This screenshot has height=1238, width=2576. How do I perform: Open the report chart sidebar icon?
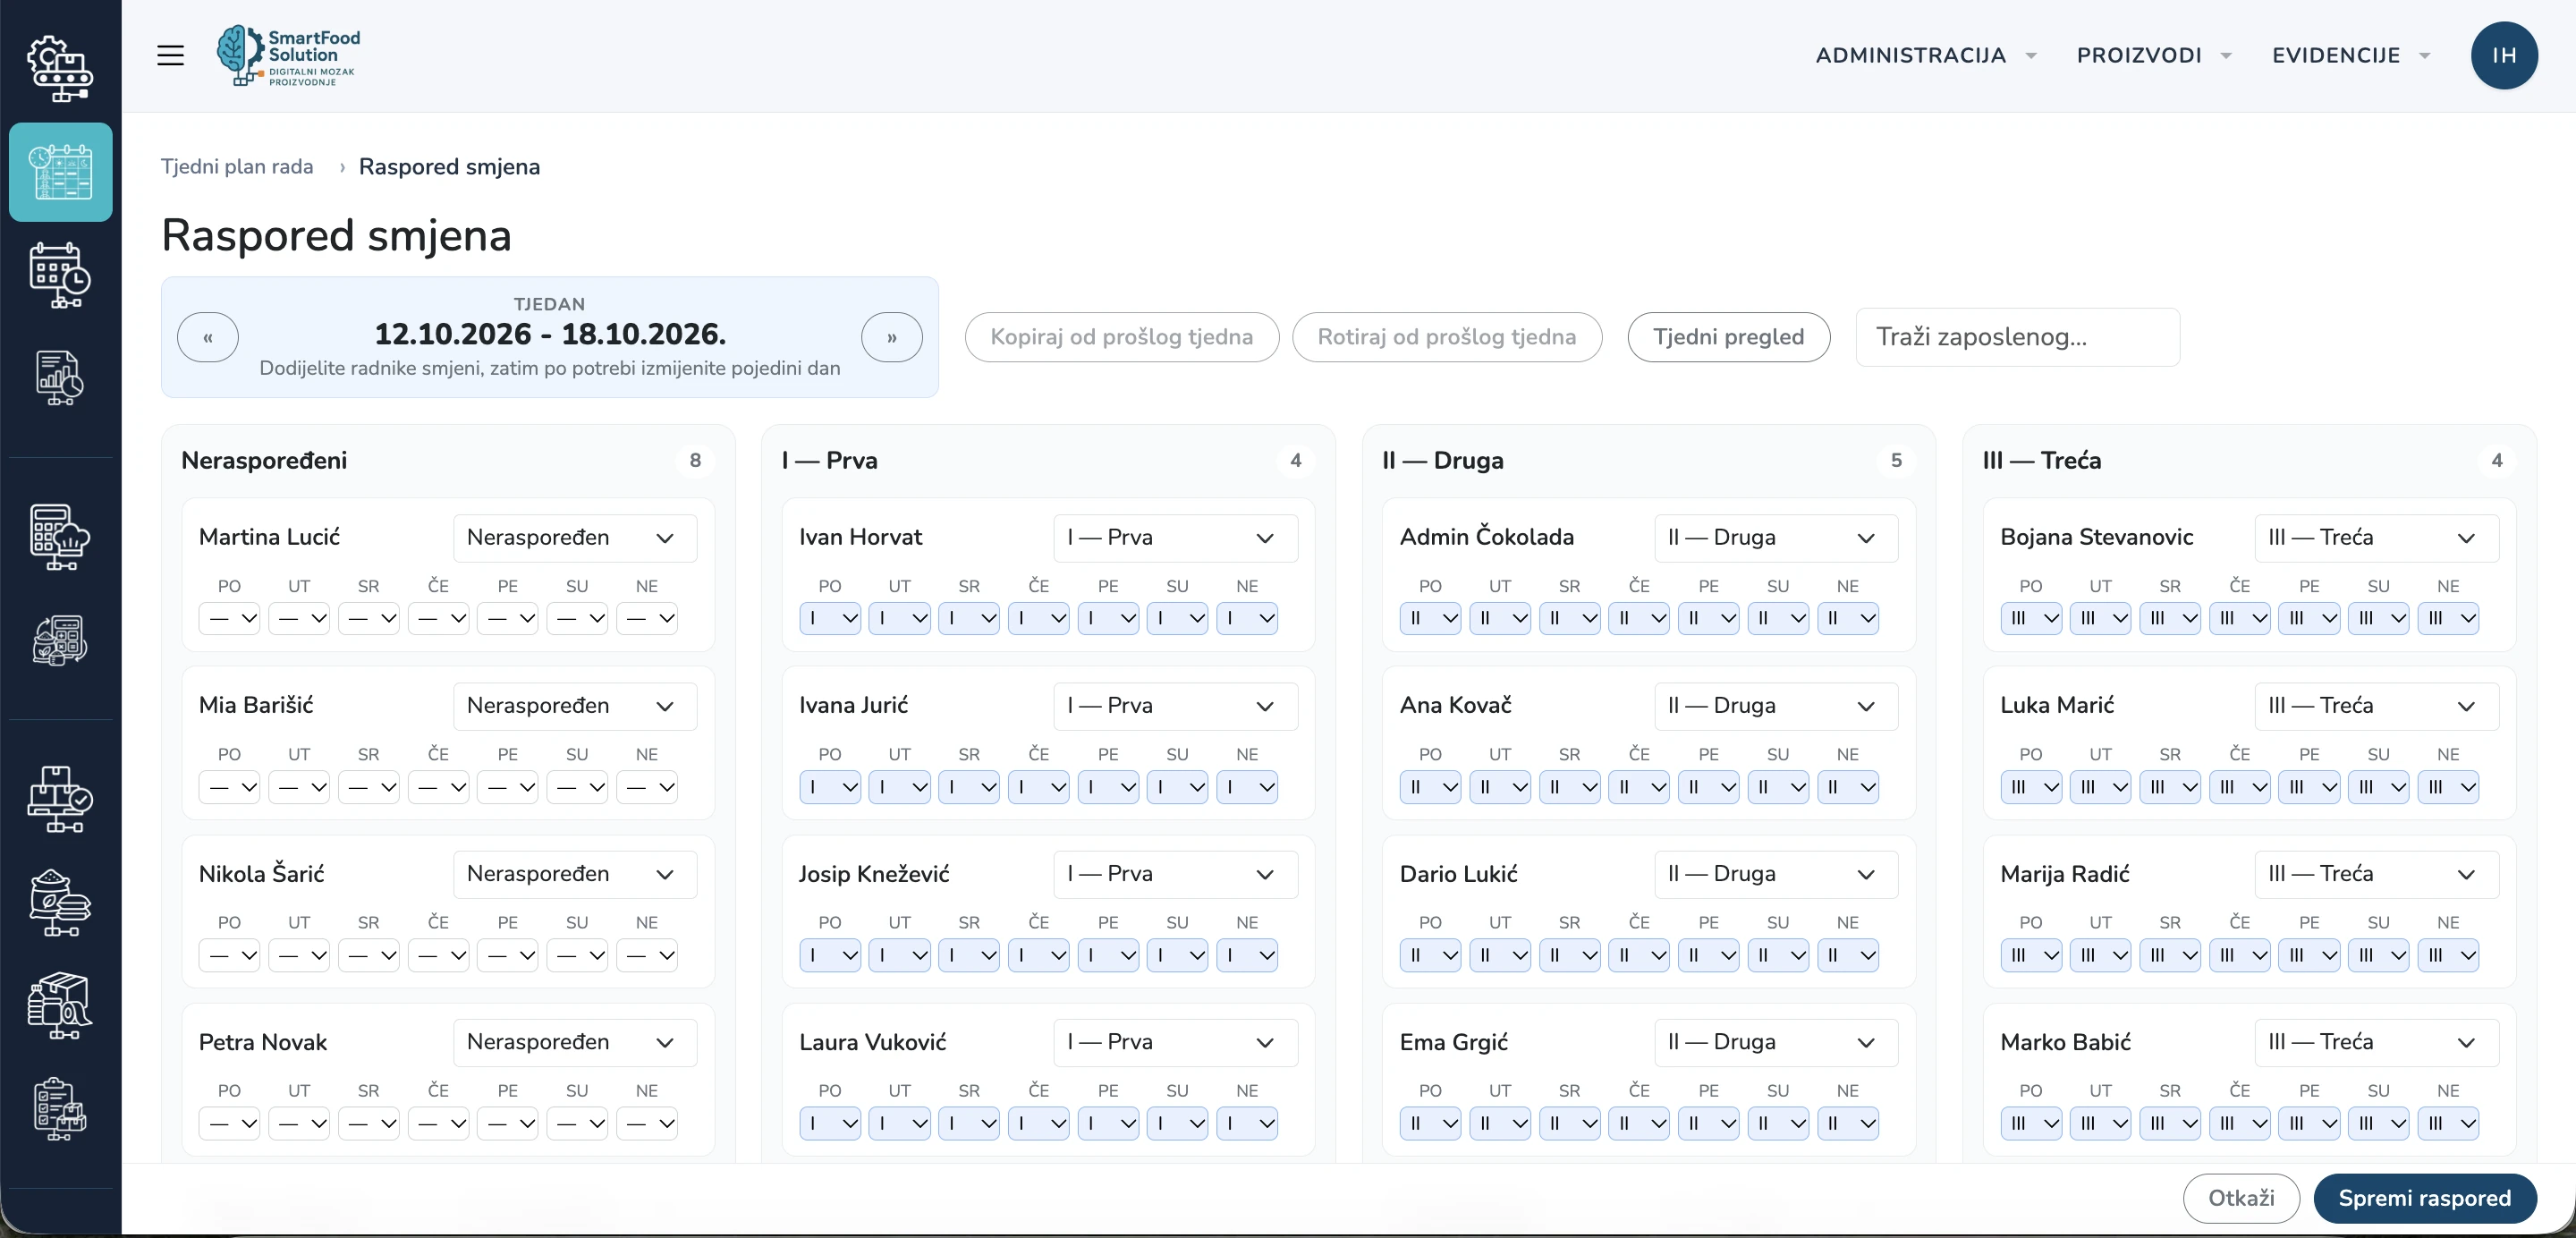click(x=61, y=378)
